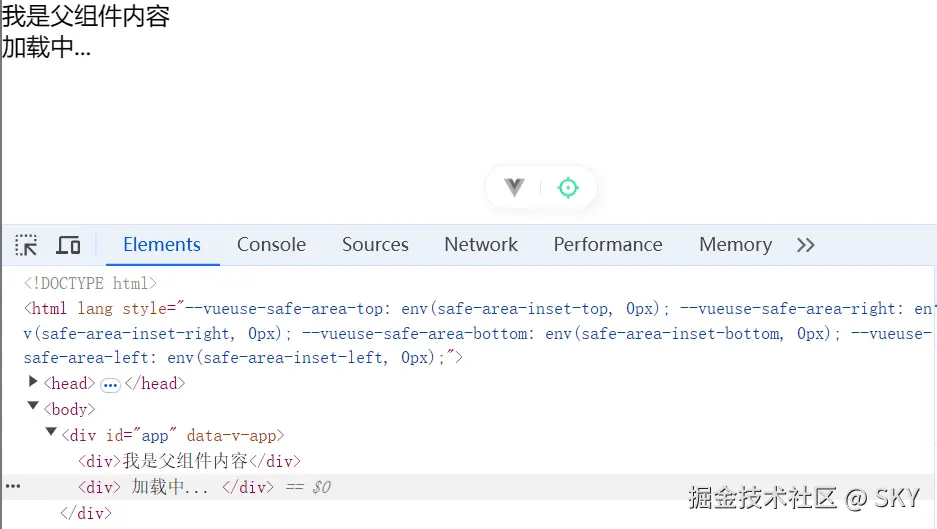
Task: Activate the inspect element picker icon
Action: point(26,245)
